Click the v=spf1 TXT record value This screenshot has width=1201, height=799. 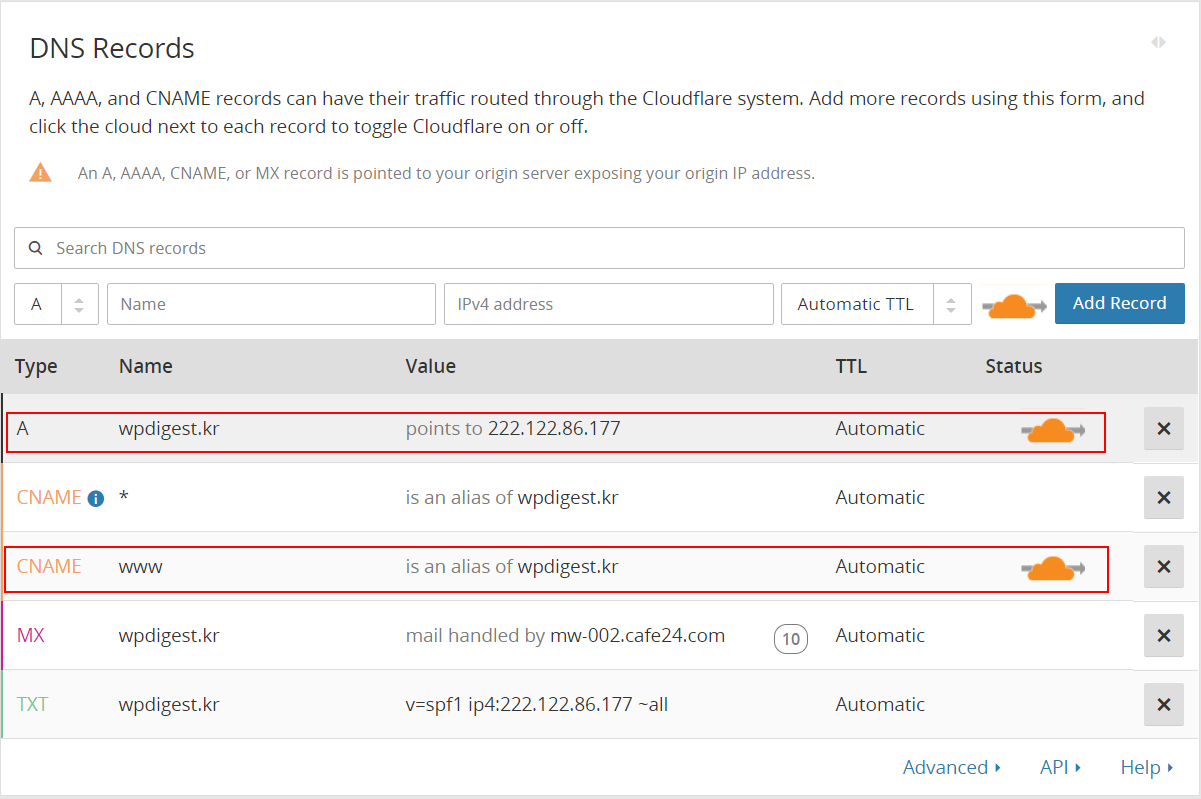coord(537,704)
